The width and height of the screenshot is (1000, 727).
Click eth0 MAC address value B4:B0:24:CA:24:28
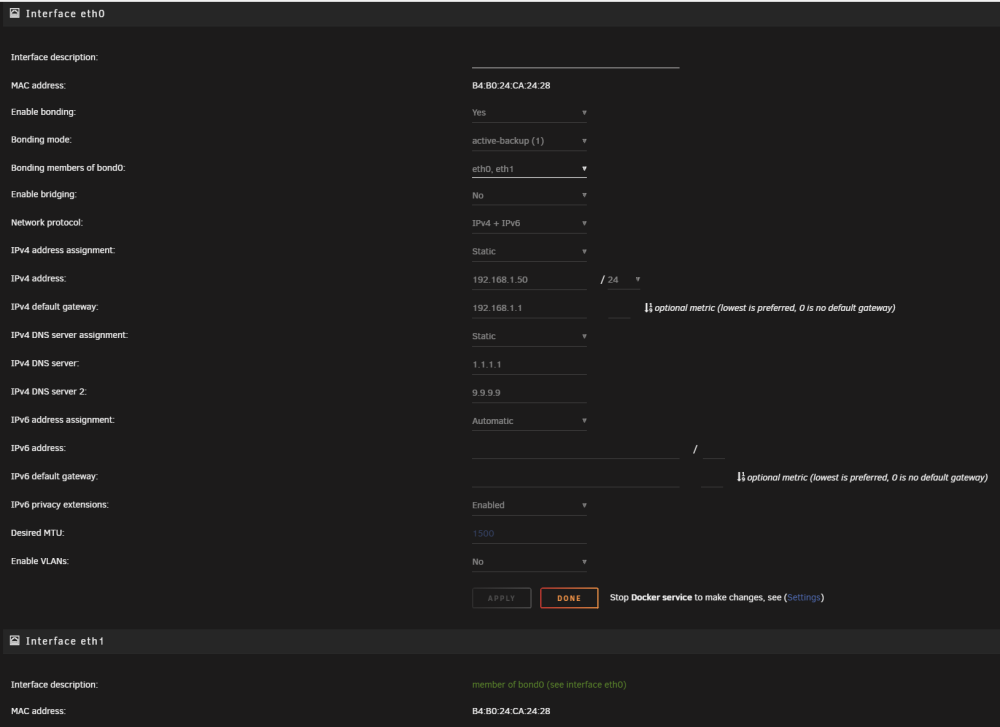tap(511, 85)
